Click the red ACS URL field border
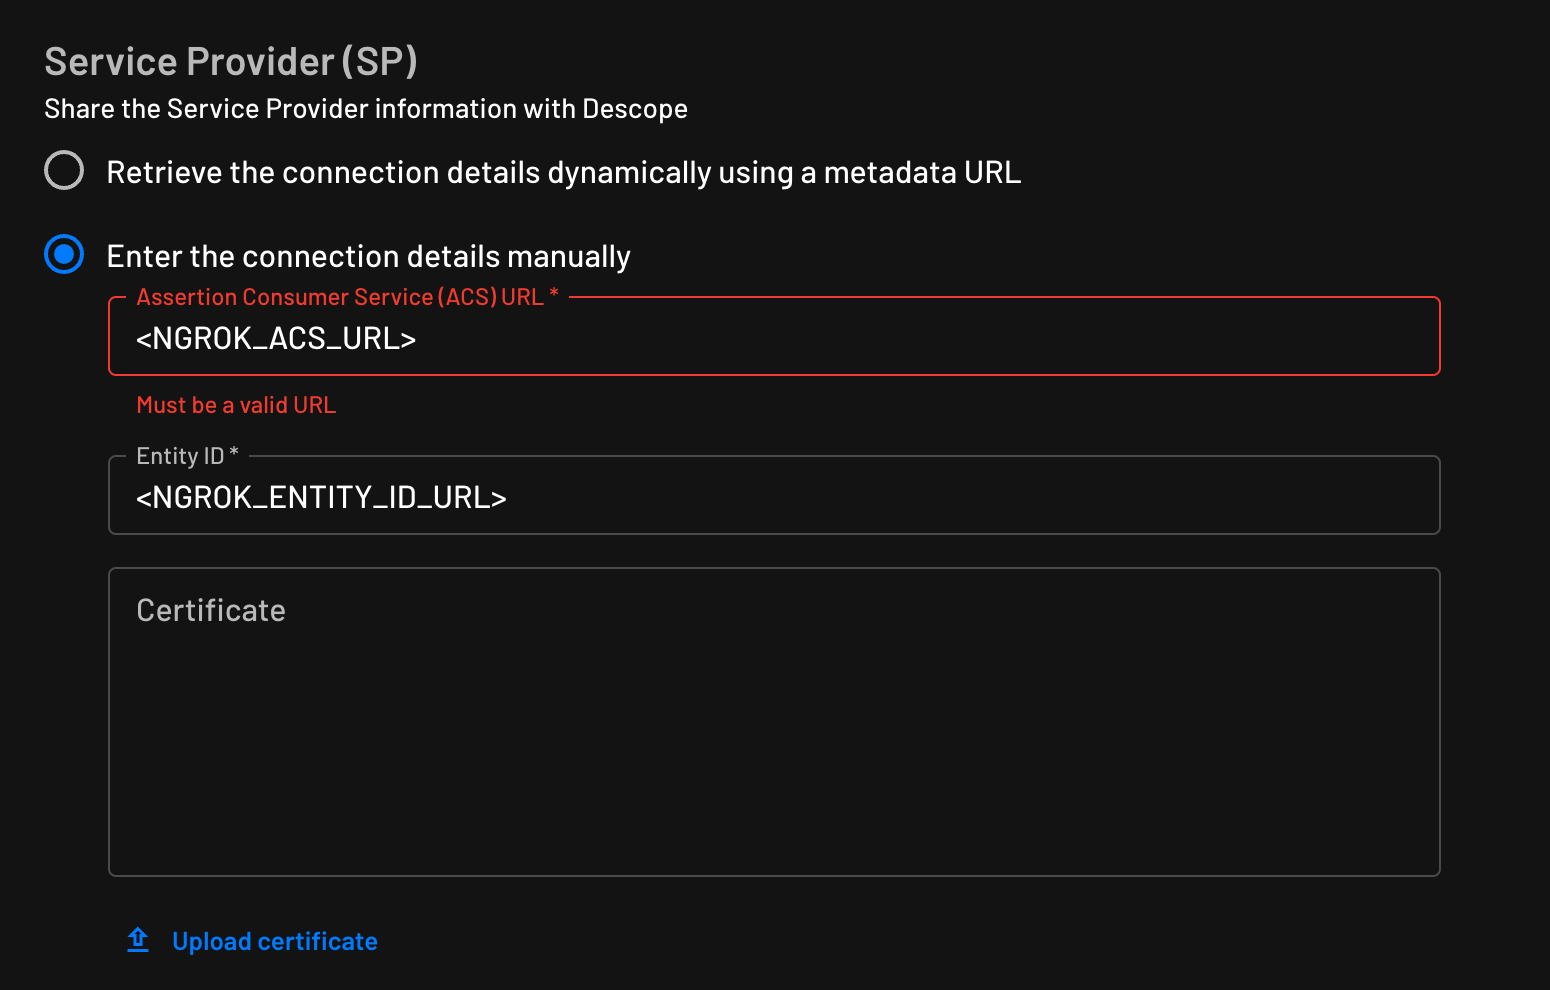 [773, 375]
